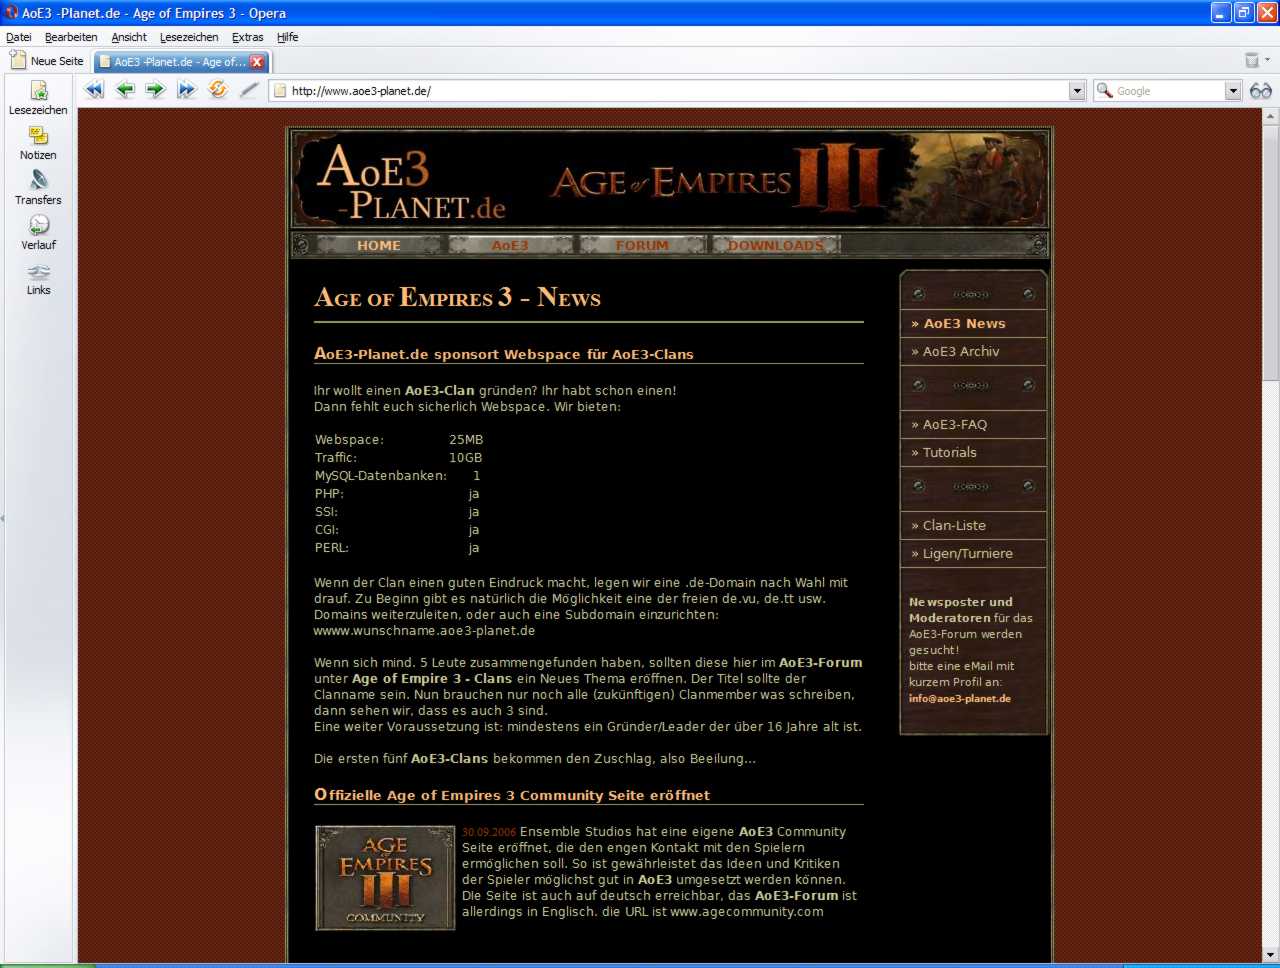The width and height of the screenshot is (1280, 968).
Task: Open the Datei menu
Action: coord(19,37)
